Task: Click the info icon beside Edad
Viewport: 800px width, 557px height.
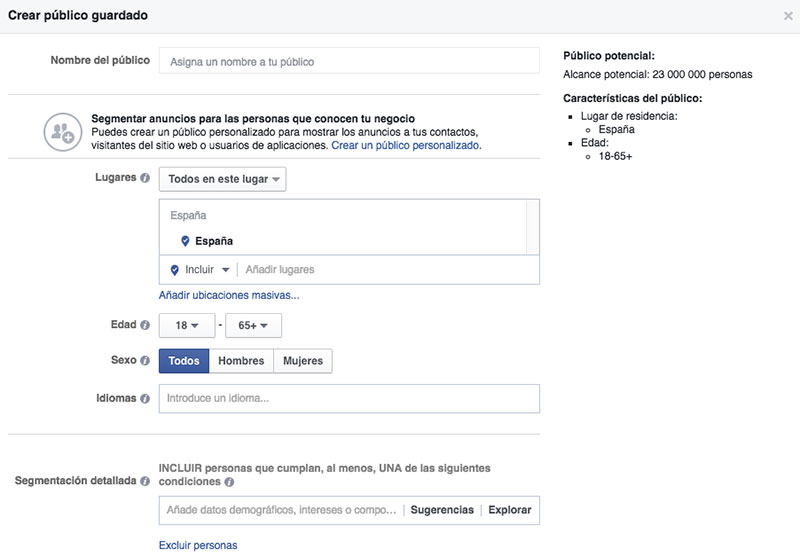Action: coord(145,325)
